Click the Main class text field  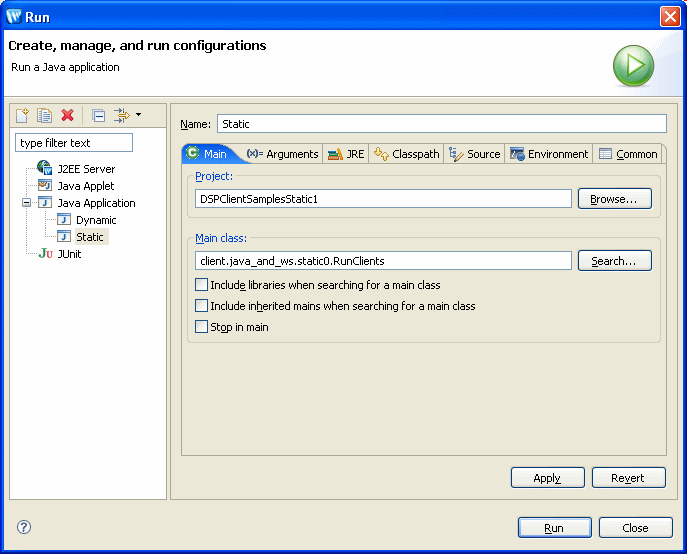[383, 260]
